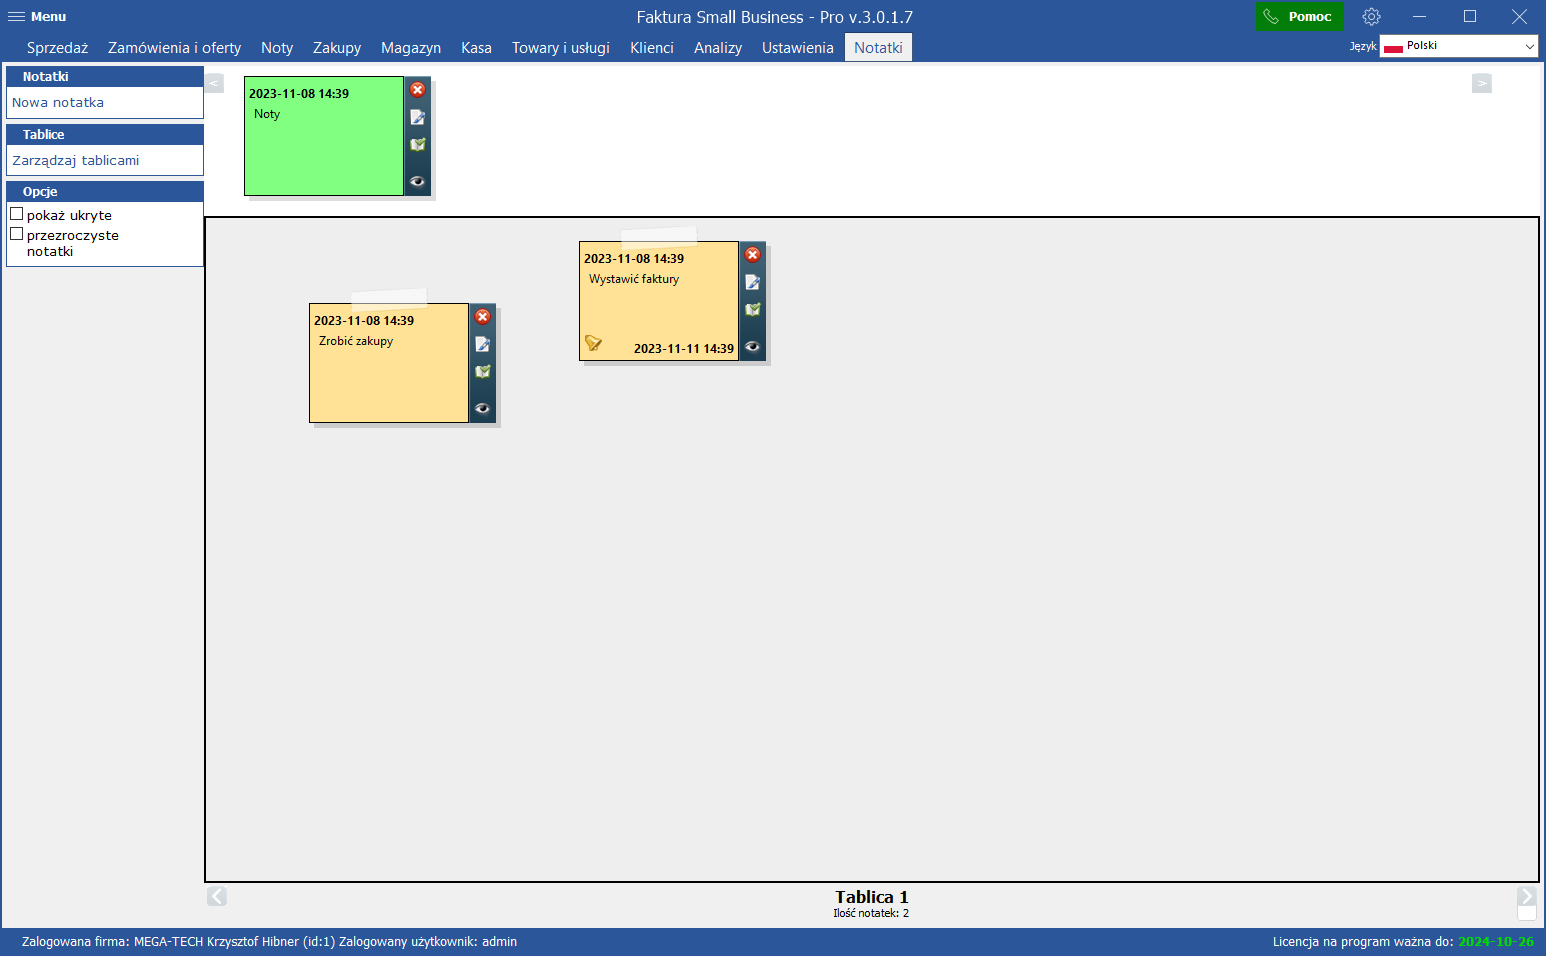Delete the Wystawić faktury note
The height and width of the screenshot is (956, 1546).
click(753, 255)
